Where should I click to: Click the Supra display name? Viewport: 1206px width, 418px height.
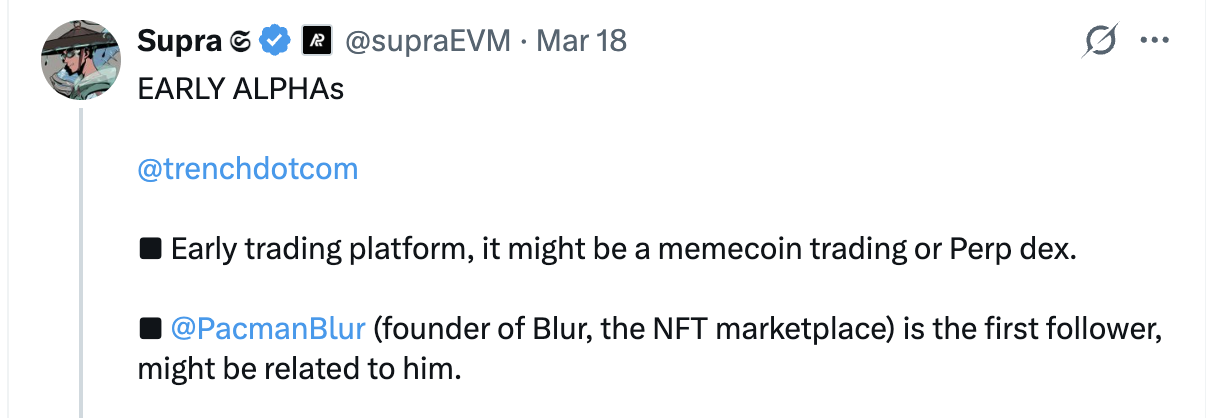click(x=180, y=41)
